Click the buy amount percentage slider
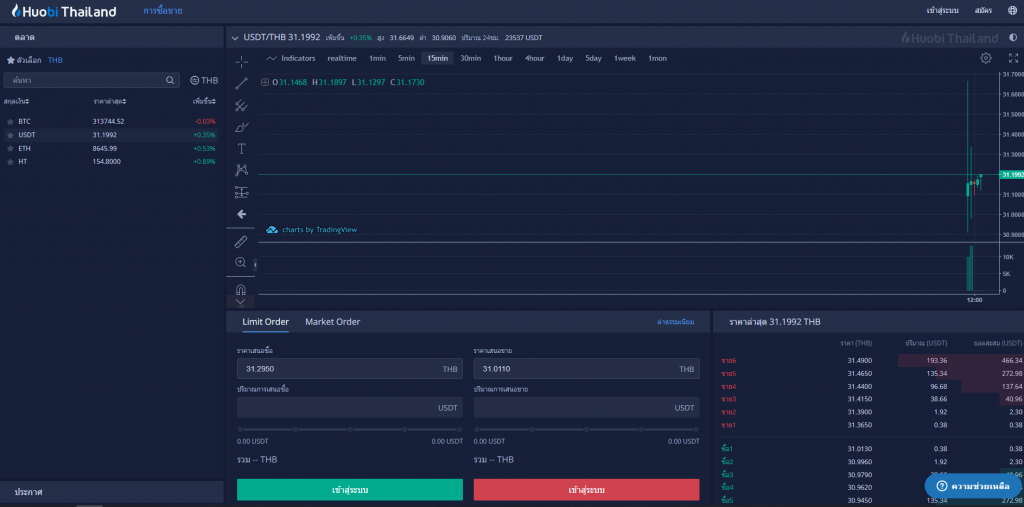Screen dimensions: 1024x507 click(x=349, y=430)
